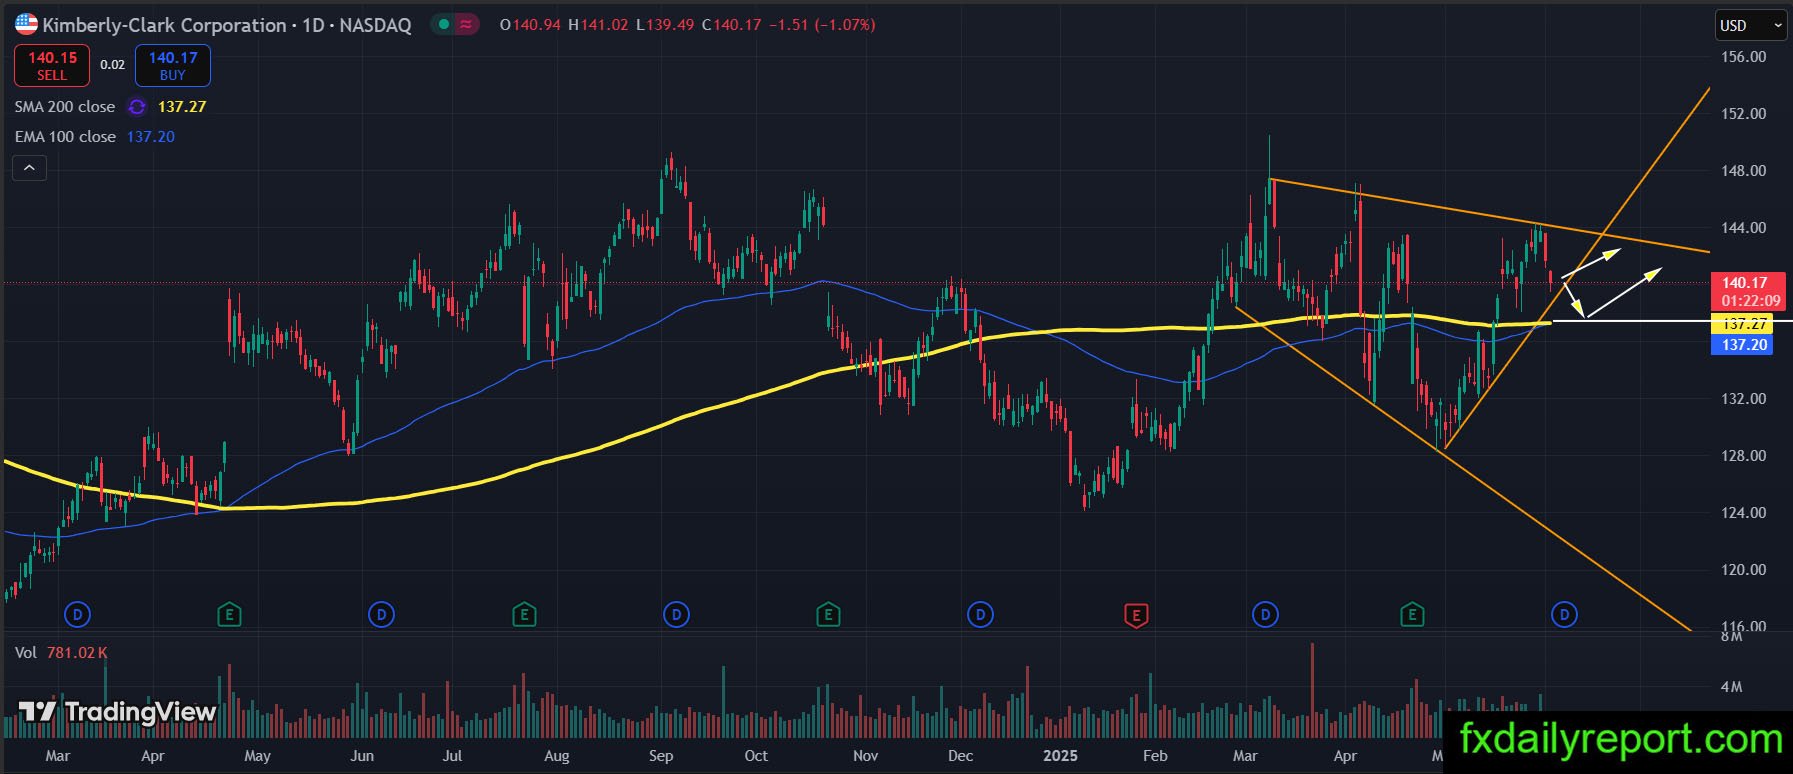Viewport: 1793px width, 774px height.
Task: Click the 156.00 price scale tick
Action: coord(1744,57)
